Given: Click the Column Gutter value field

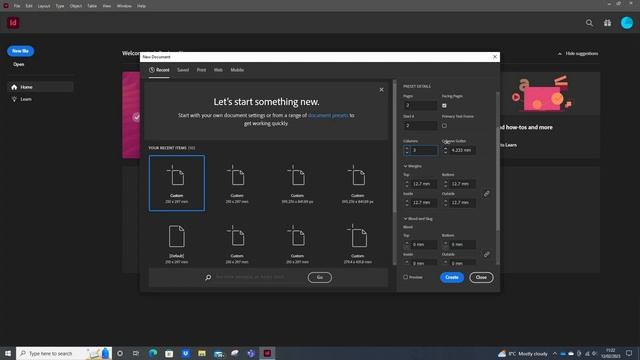Looking at the screenshot, I should pyautogui.click(x=462, y=150).
